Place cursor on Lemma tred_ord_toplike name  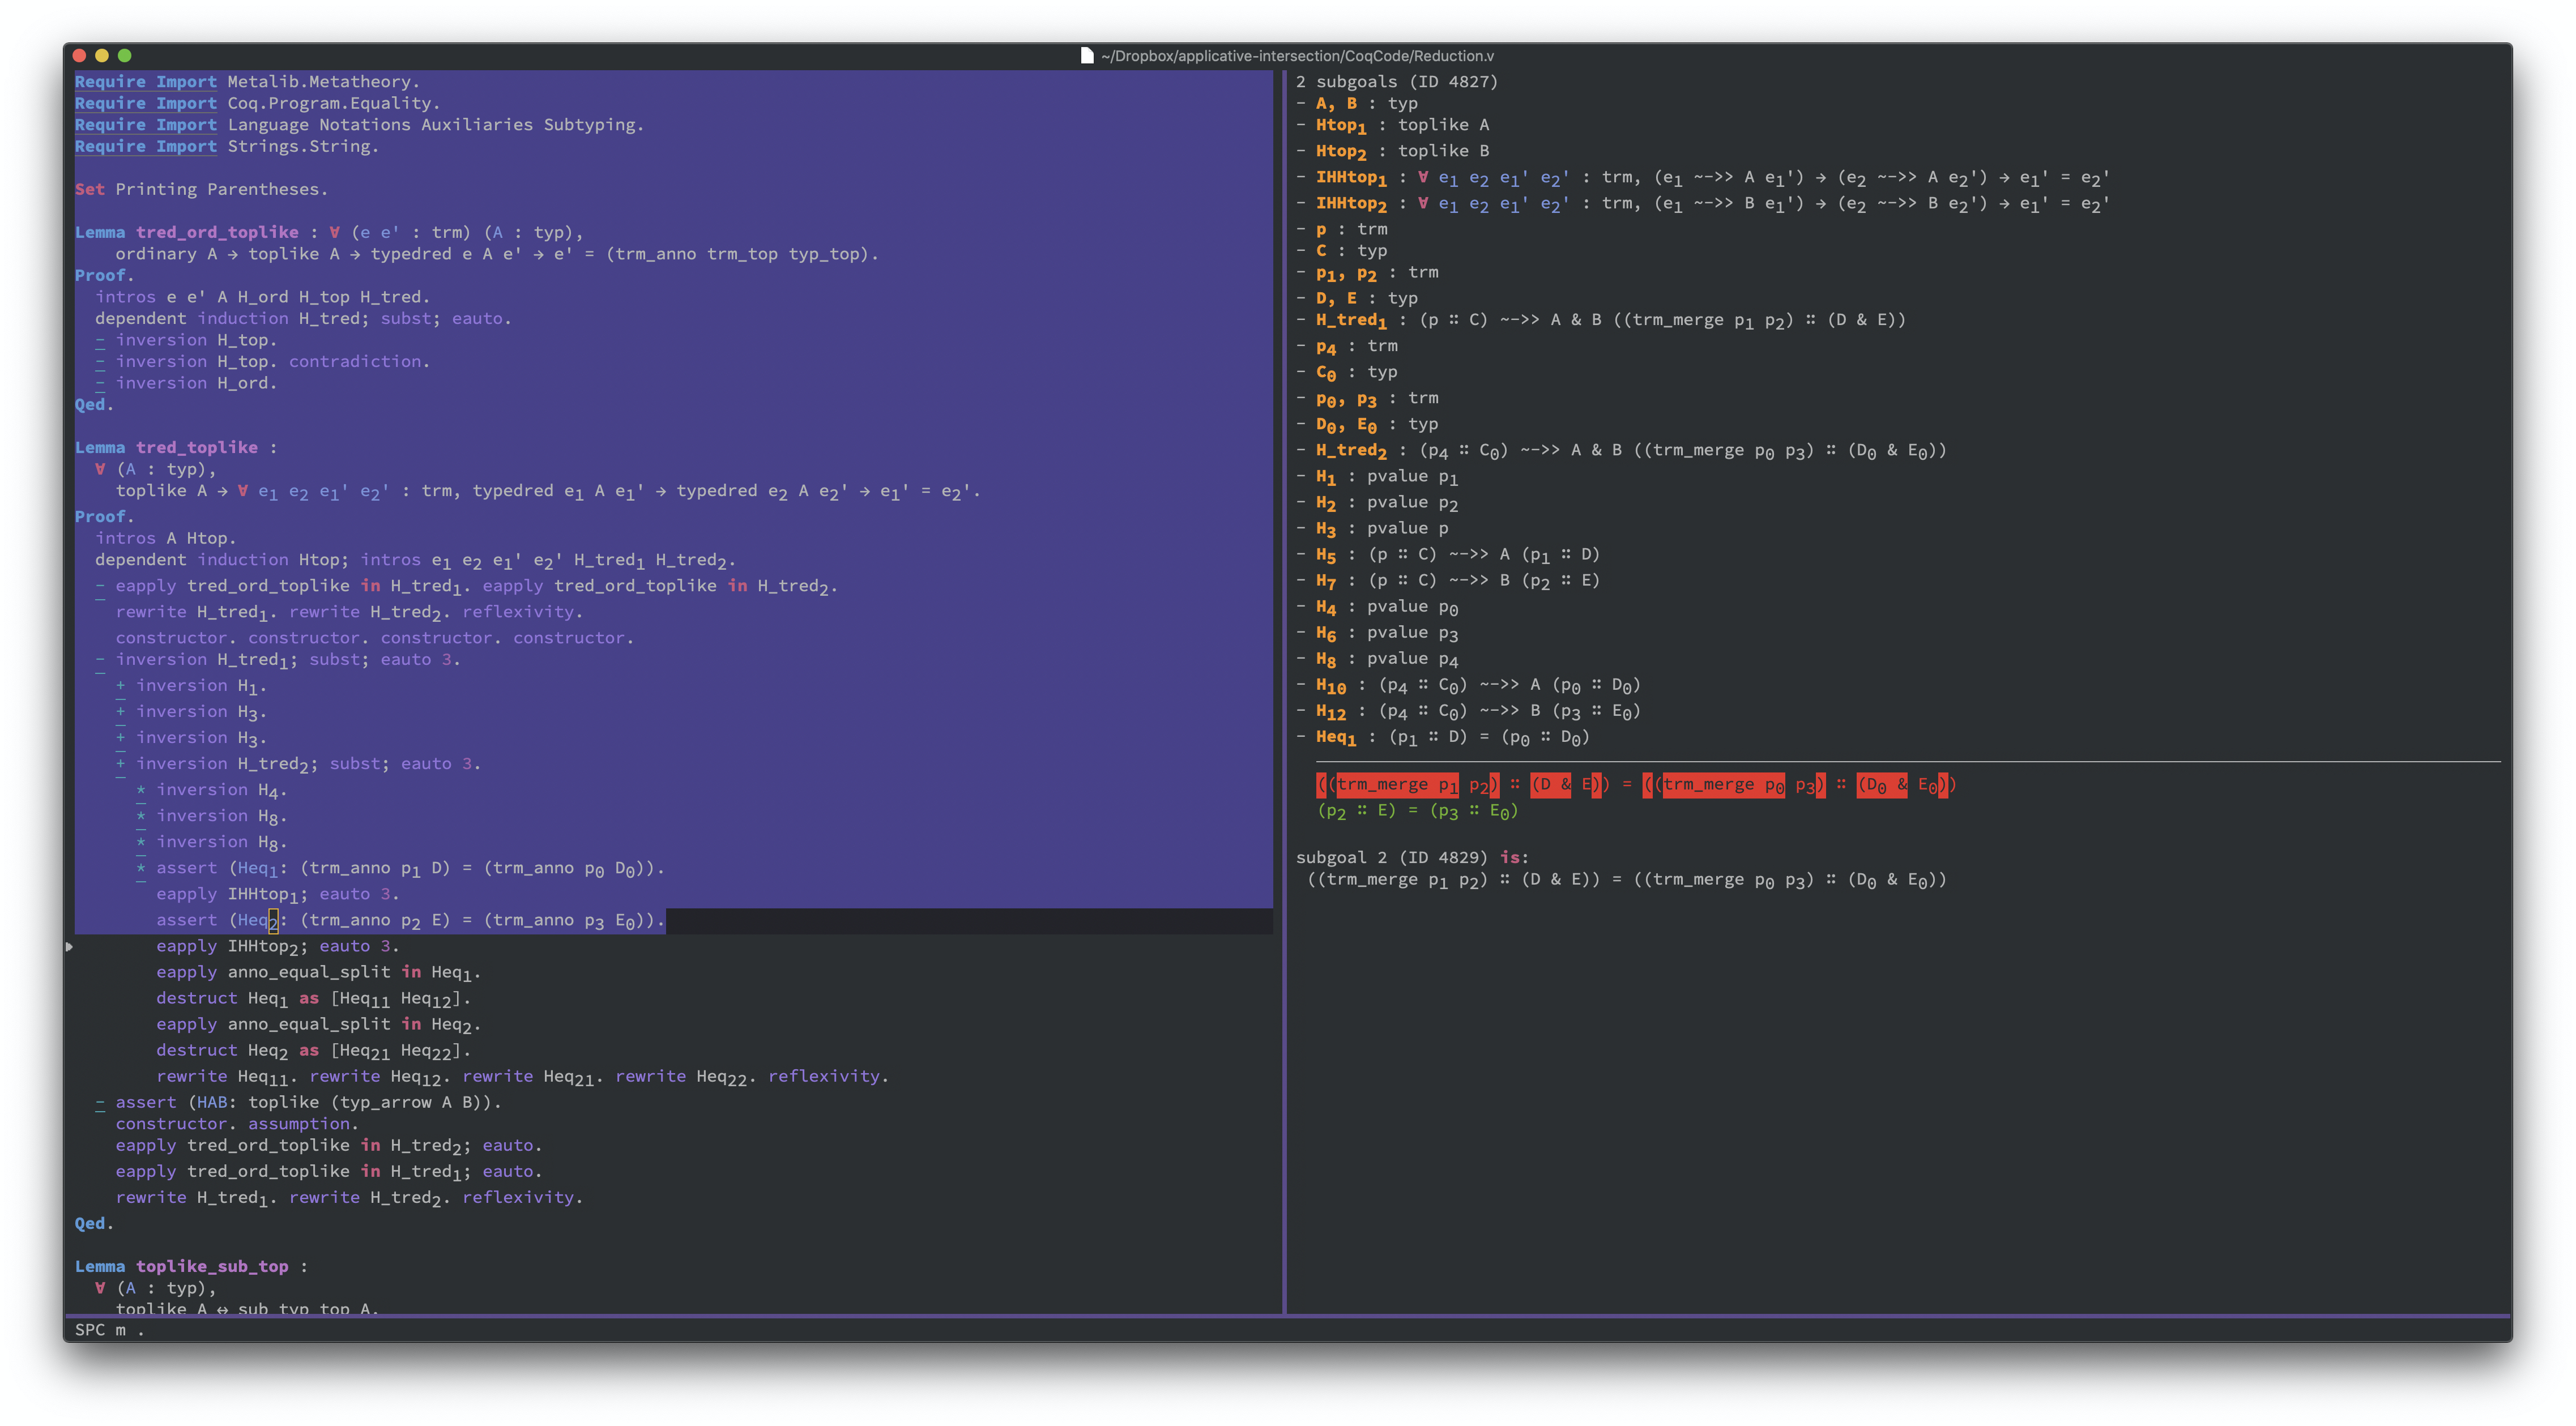click(217, 232)
